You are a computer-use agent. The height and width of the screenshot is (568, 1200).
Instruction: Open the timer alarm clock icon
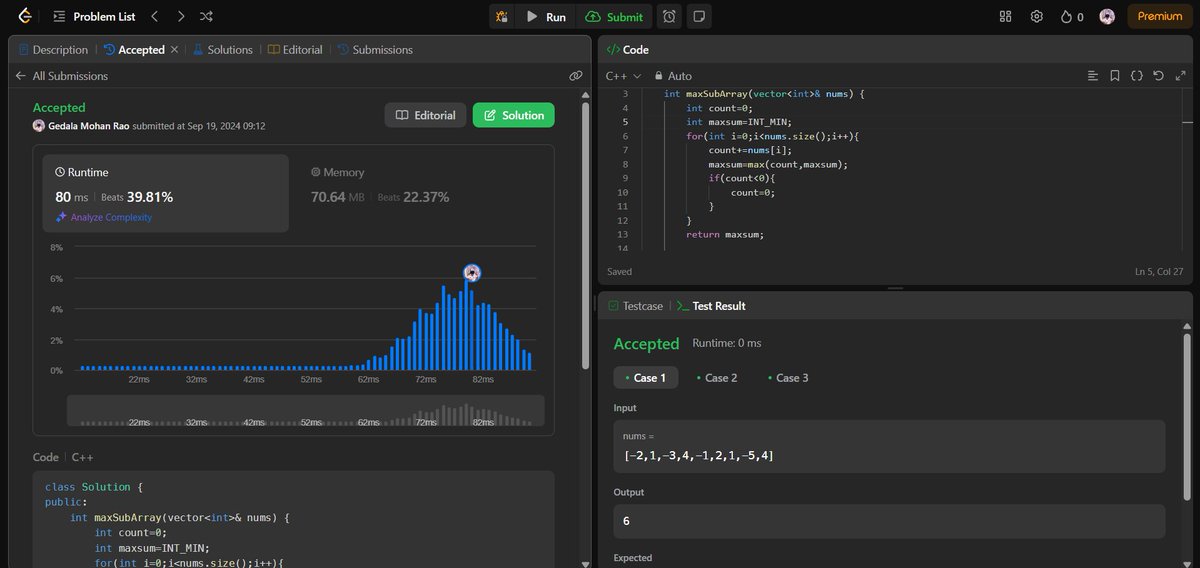669,17
